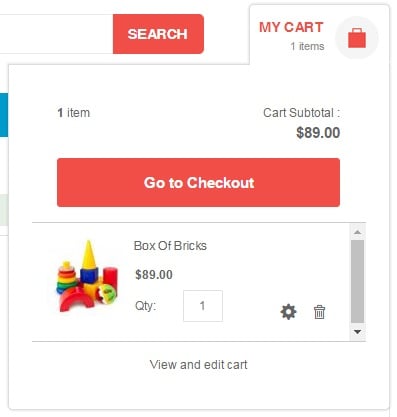Click the "Qty:" label beside the quantity box
Screen dimensions: 397x417
(x=145, y=306)
